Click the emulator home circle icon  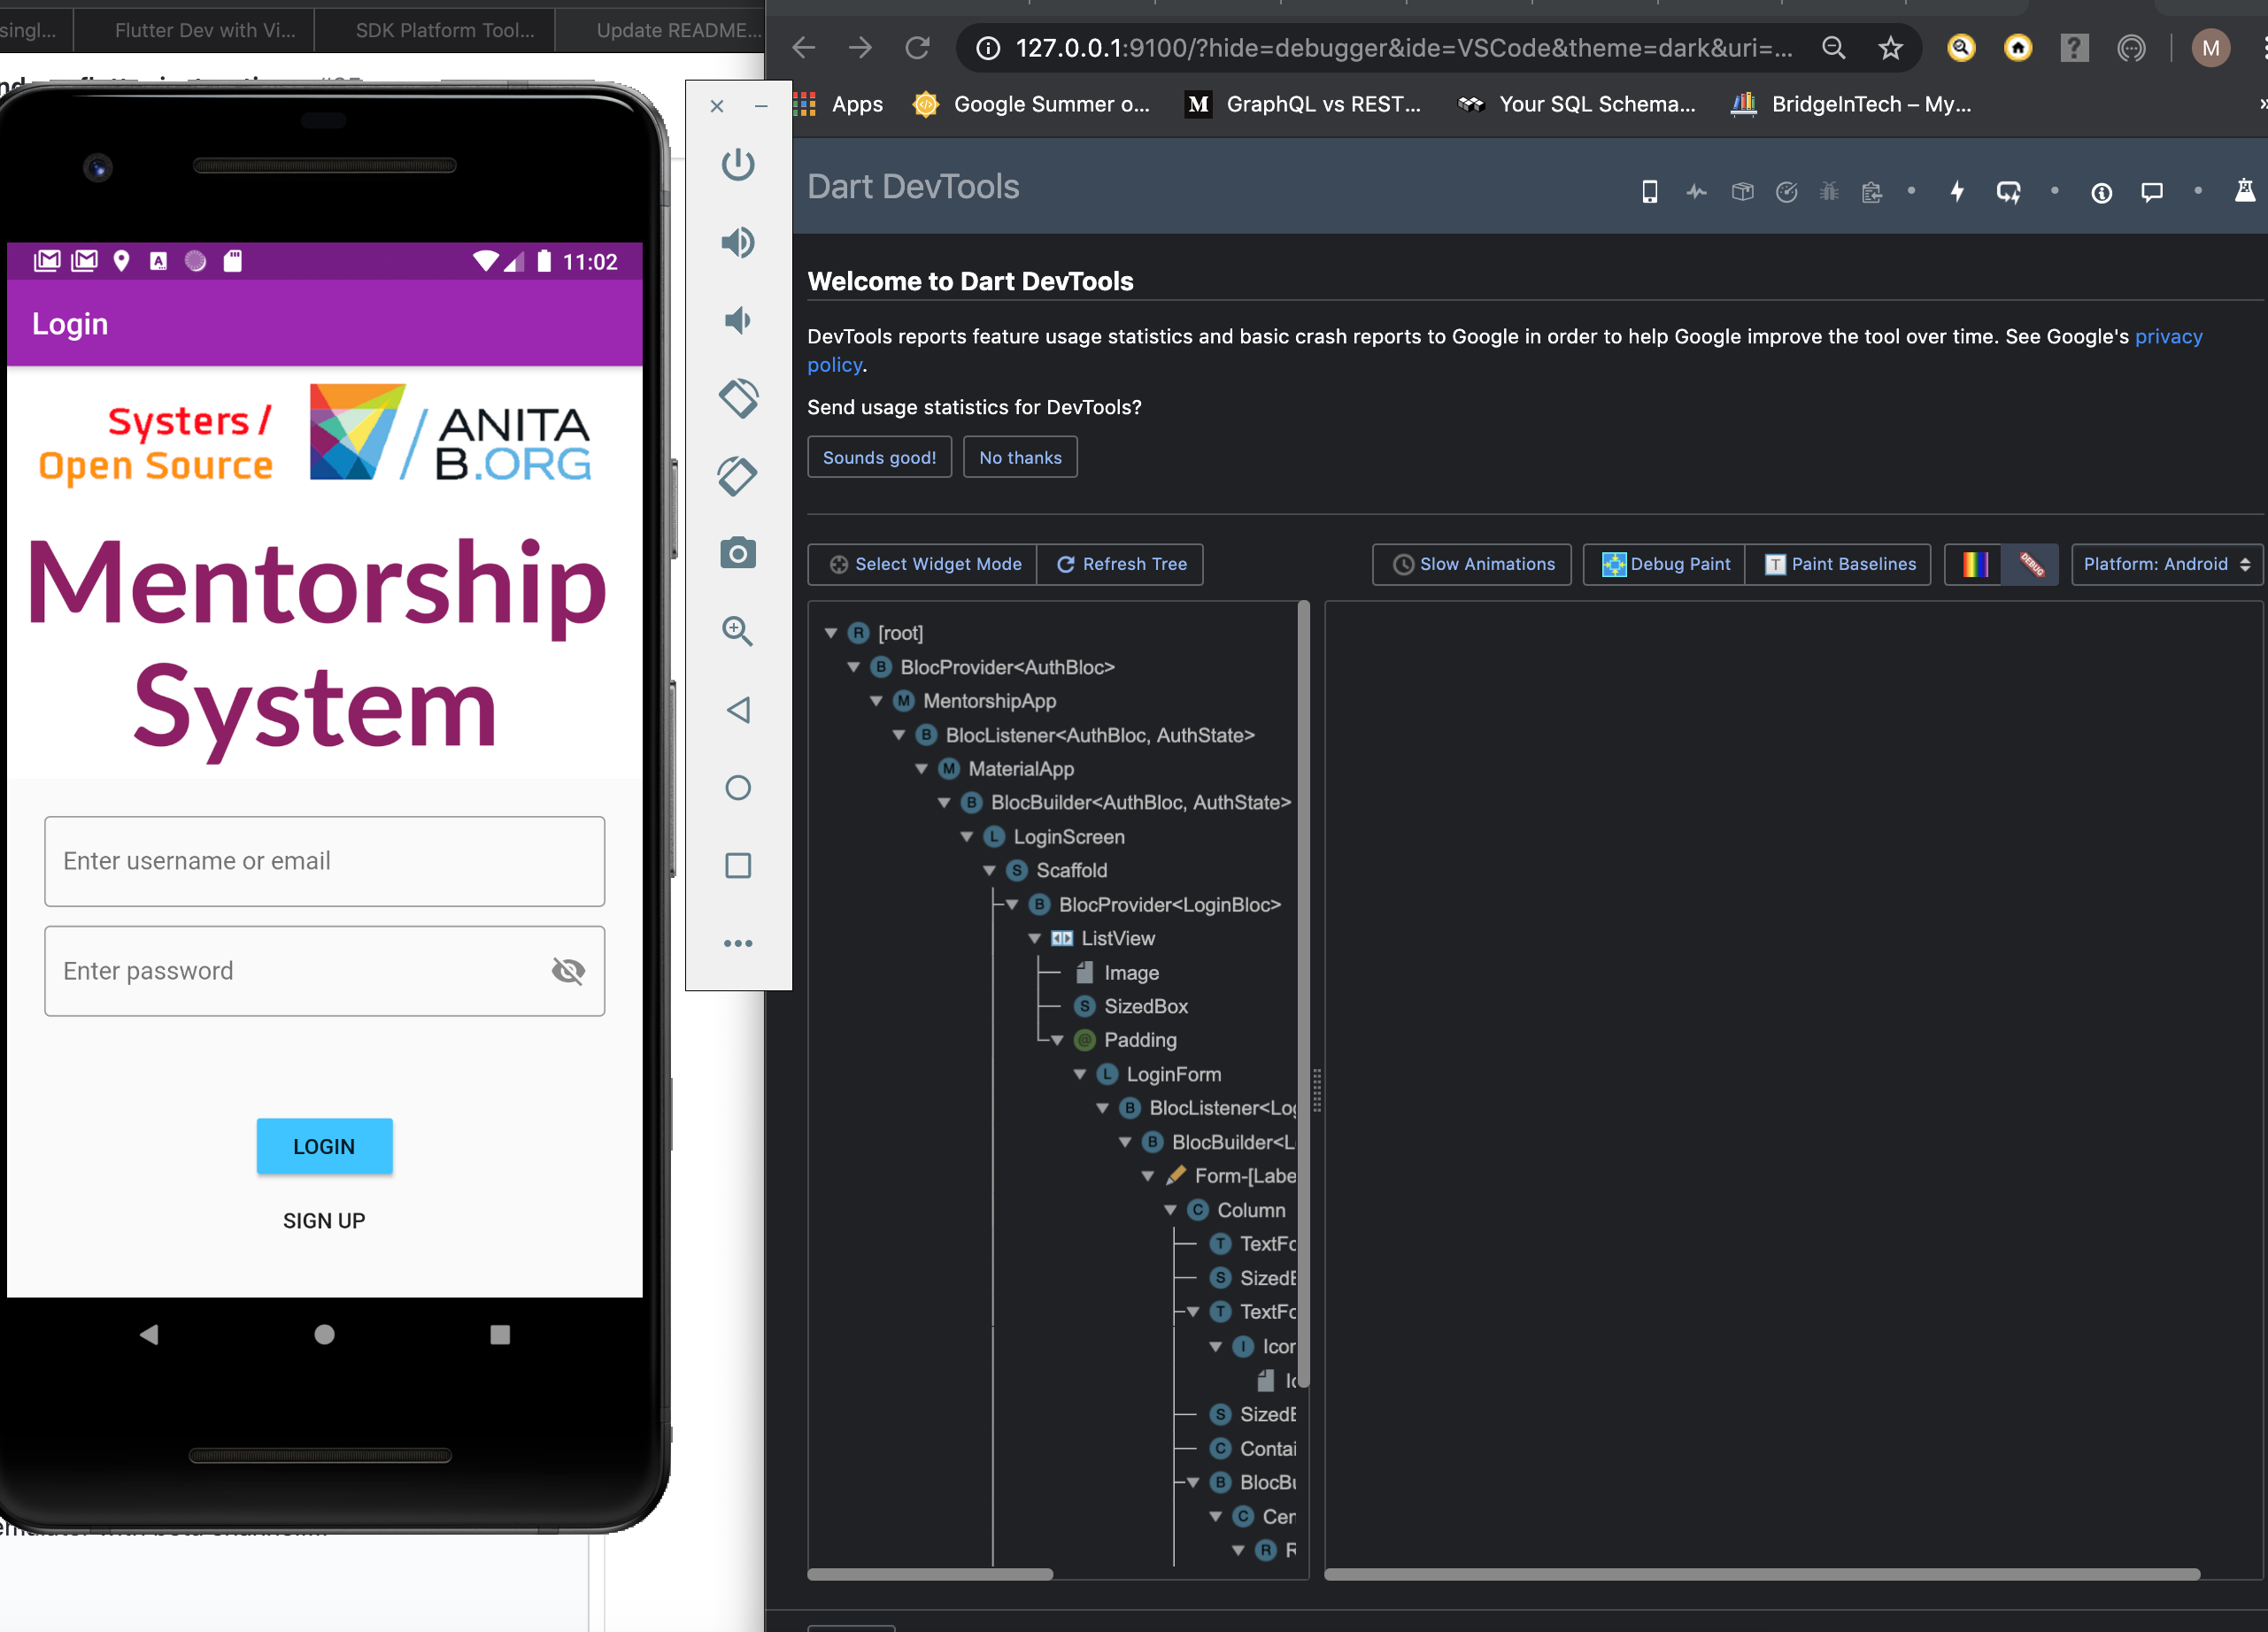point(738,788)
